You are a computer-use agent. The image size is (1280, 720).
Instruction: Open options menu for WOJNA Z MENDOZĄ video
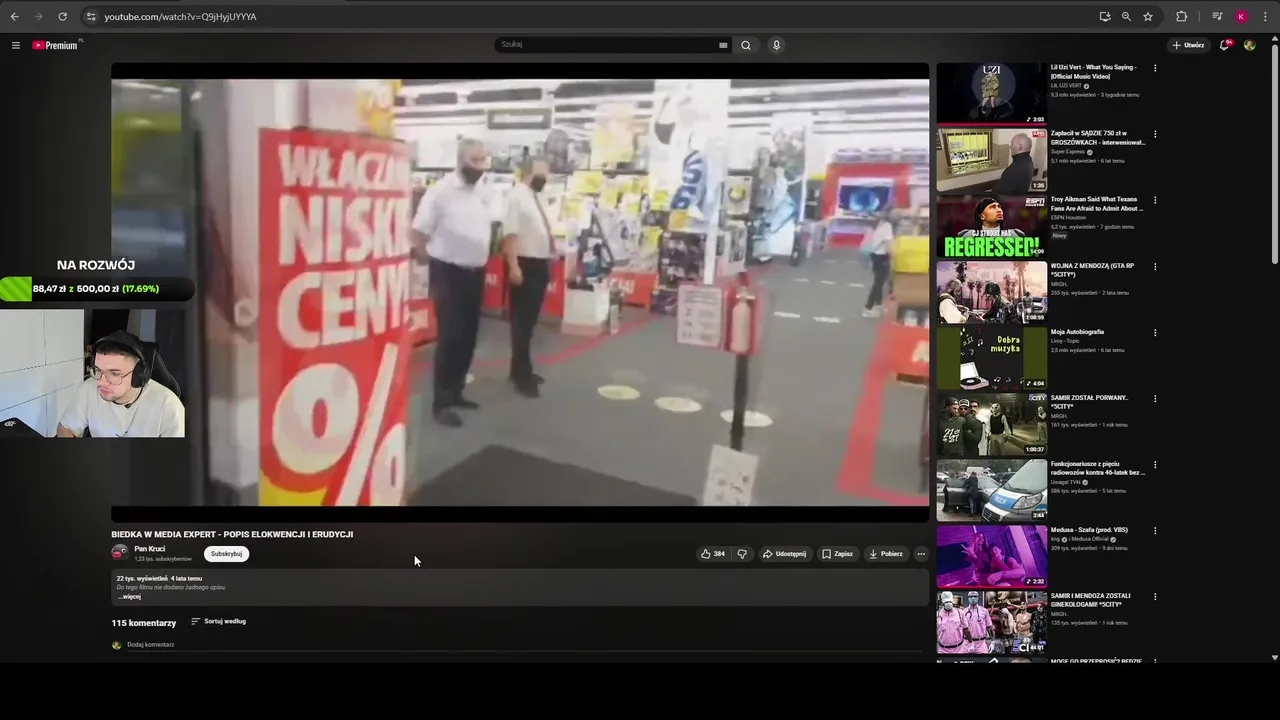(x=1155, y=267)
